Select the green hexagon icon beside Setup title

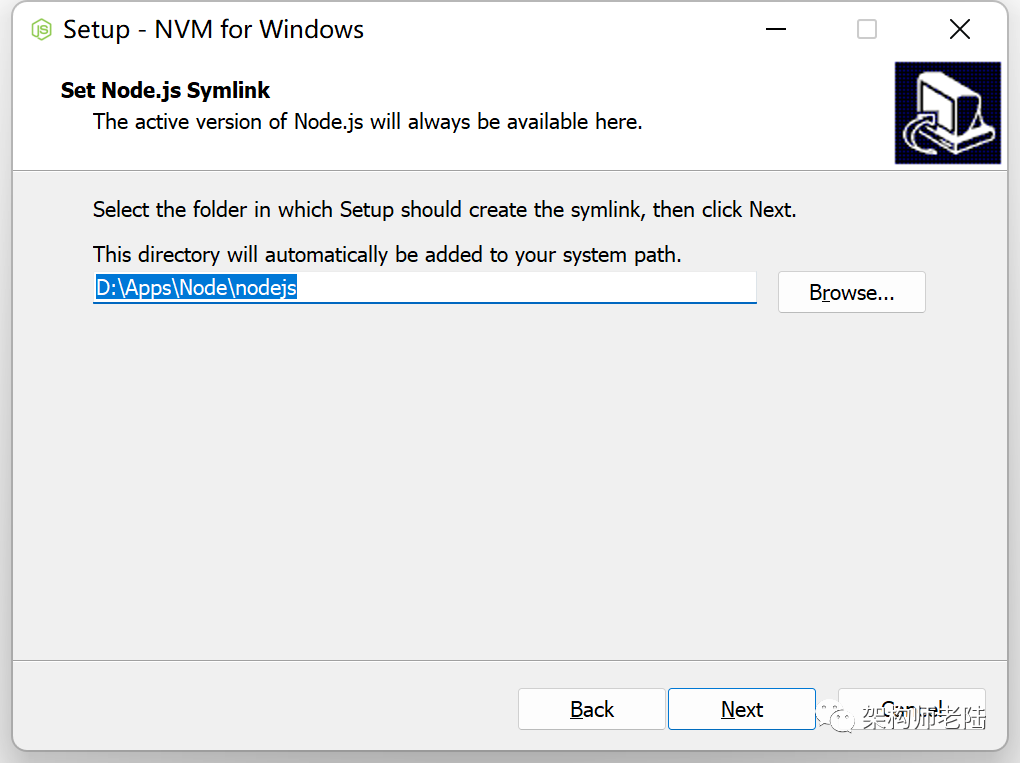[40, 29]
